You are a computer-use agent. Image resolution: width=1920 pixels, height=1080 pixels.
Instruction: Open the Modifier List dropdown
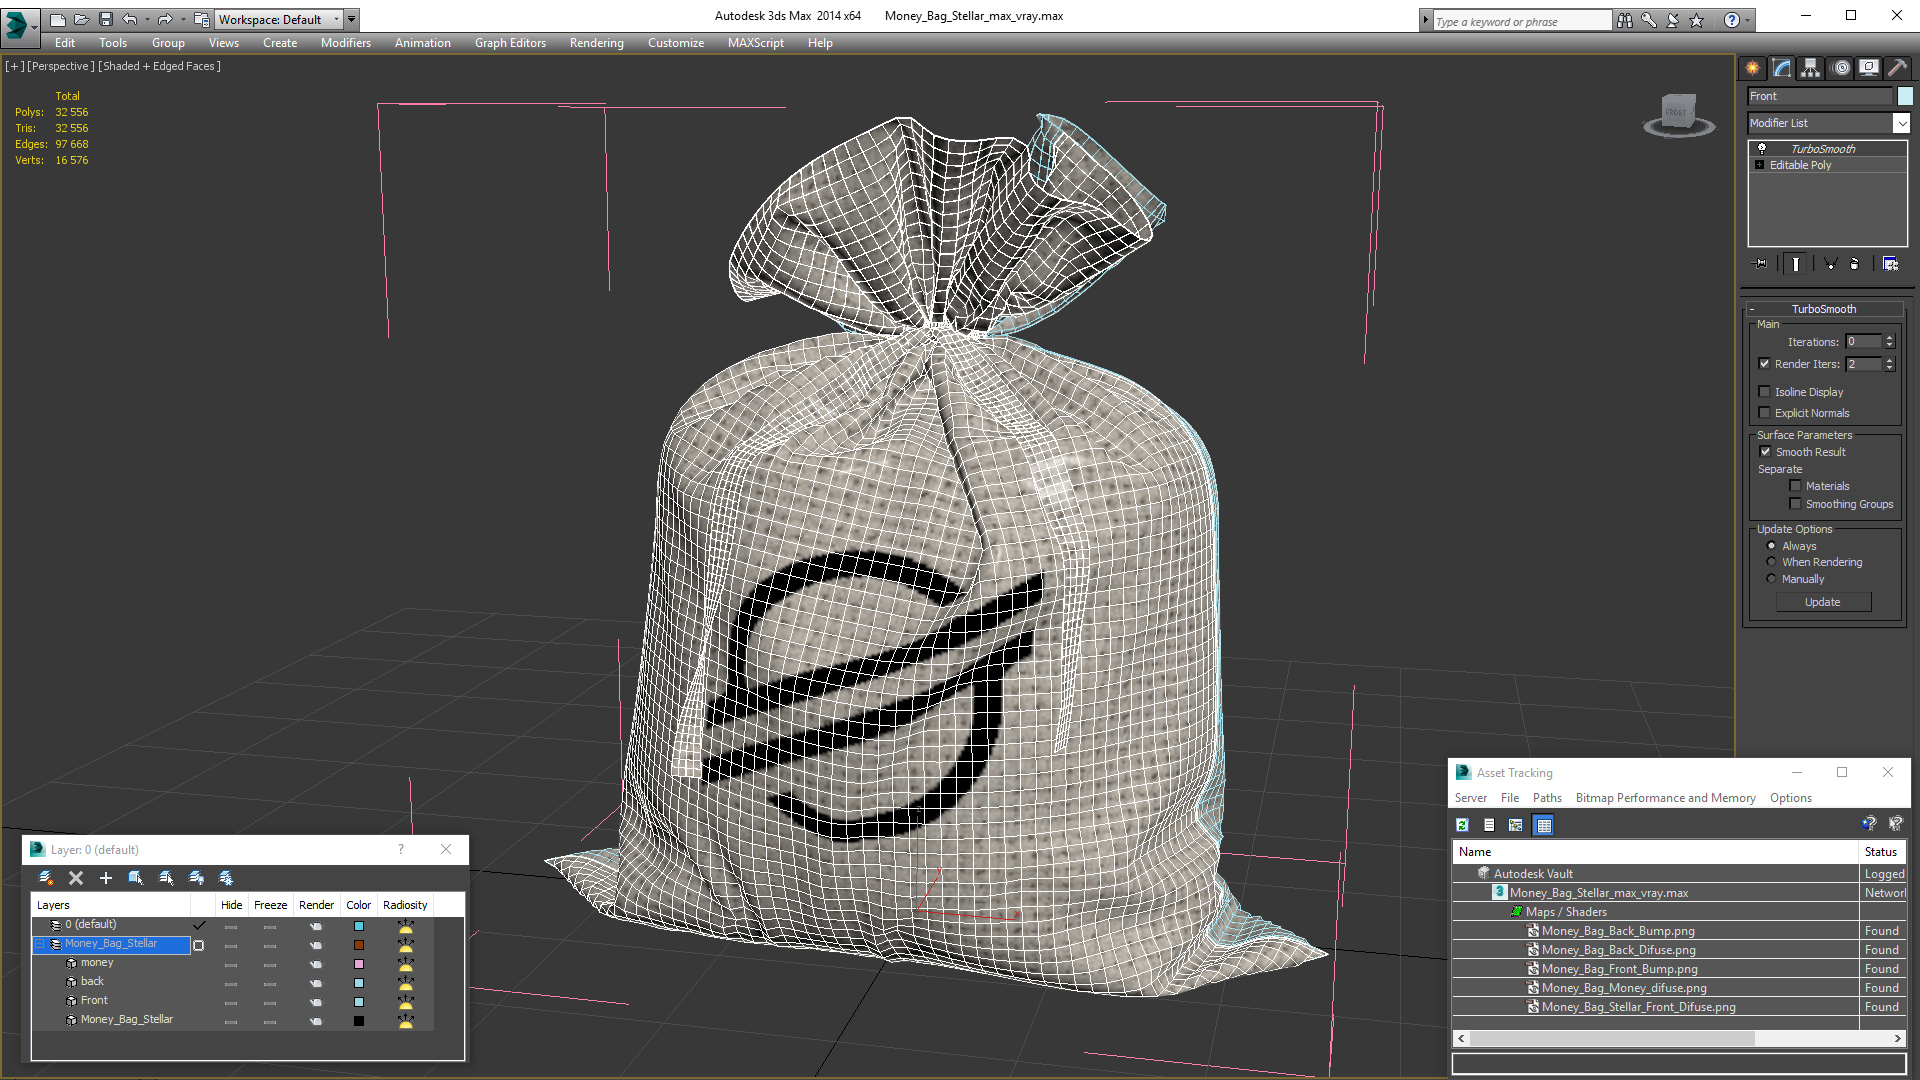(x=1901, y=123)
